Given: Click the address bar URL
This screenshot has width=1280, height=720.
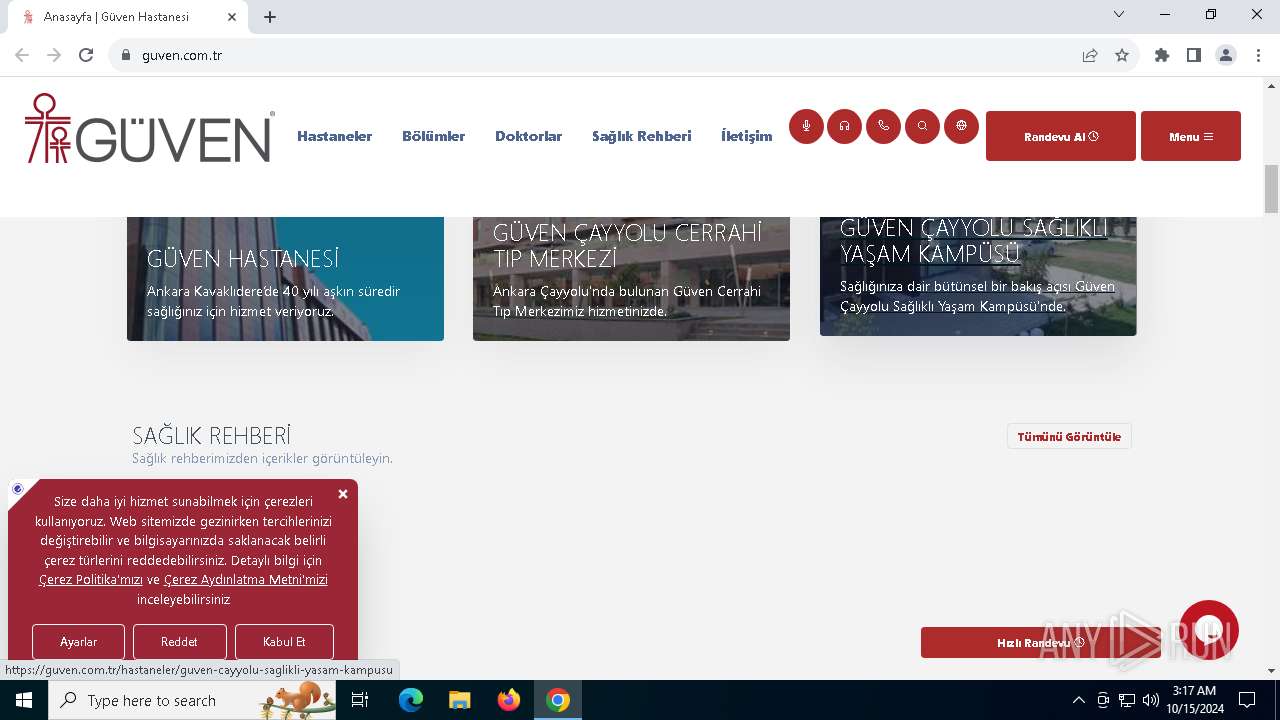Looking at the screenshot, I should pyautogui.click(x=182, y=55).
